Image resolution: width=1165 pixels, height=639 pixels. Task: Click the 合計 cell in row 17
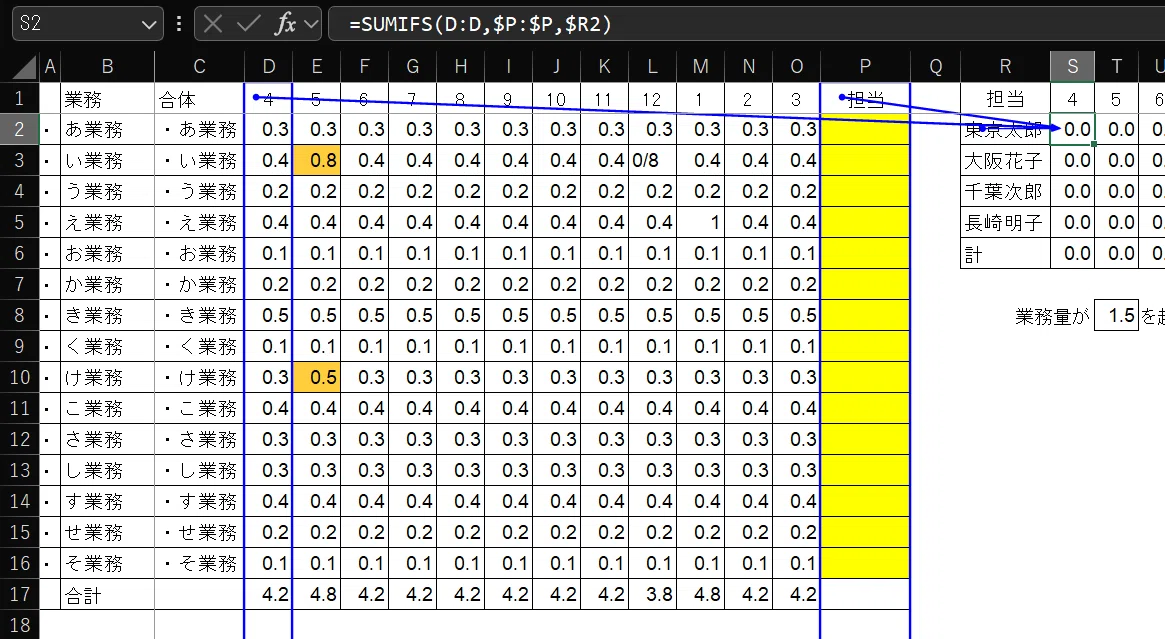[x=107, y=595]
